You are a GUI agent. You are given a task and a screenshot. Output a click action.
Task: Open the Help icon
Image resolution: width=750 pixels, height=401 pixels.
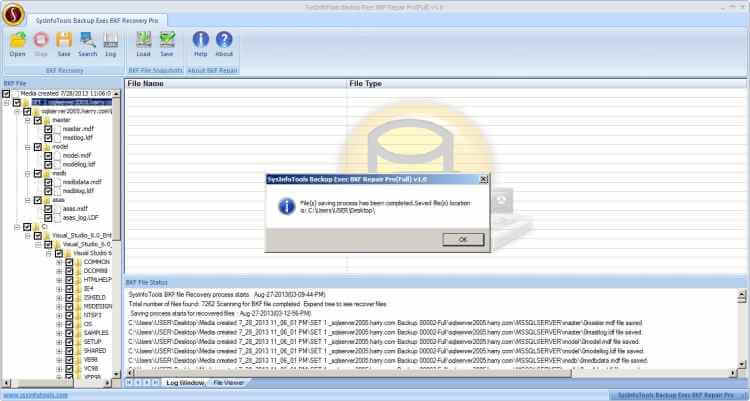(x=201, y=40)
